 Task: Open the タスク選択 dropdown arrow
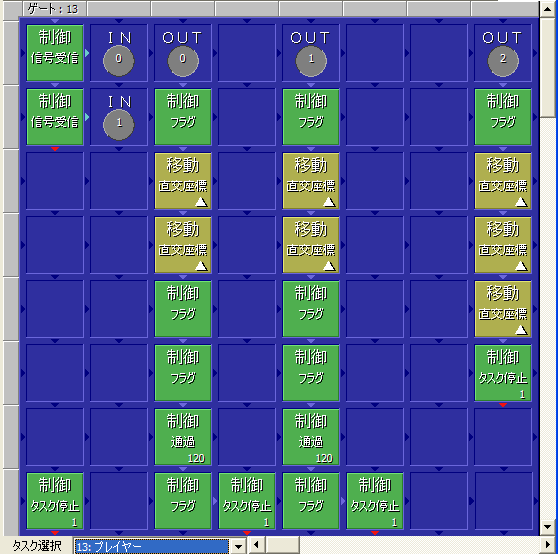click(x=238, y=546)
